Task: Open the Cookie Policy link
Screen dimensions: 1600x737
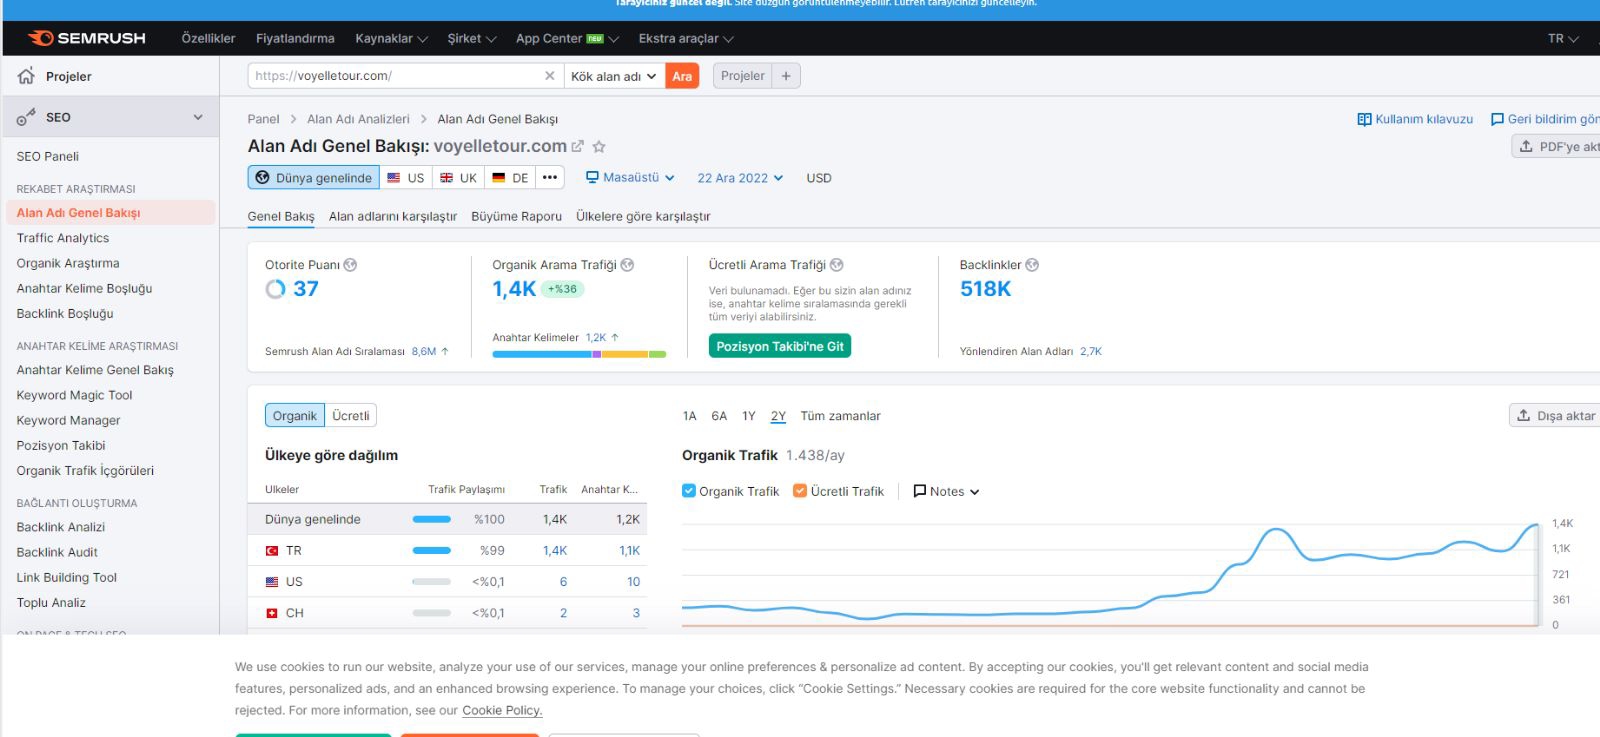Action: tap(502, 710)
